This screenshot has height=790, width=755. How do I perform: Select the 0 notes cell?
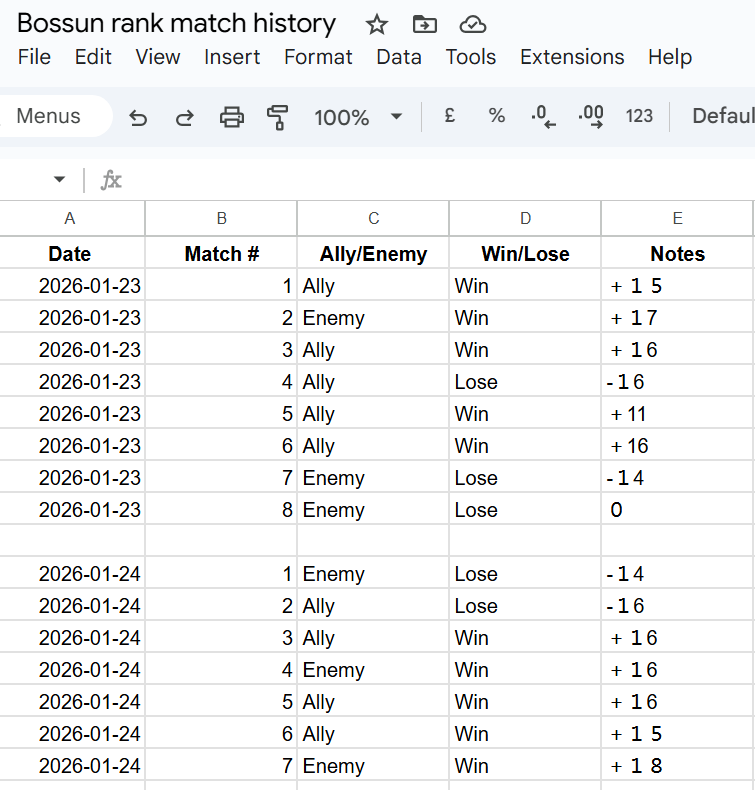[677, 509]
